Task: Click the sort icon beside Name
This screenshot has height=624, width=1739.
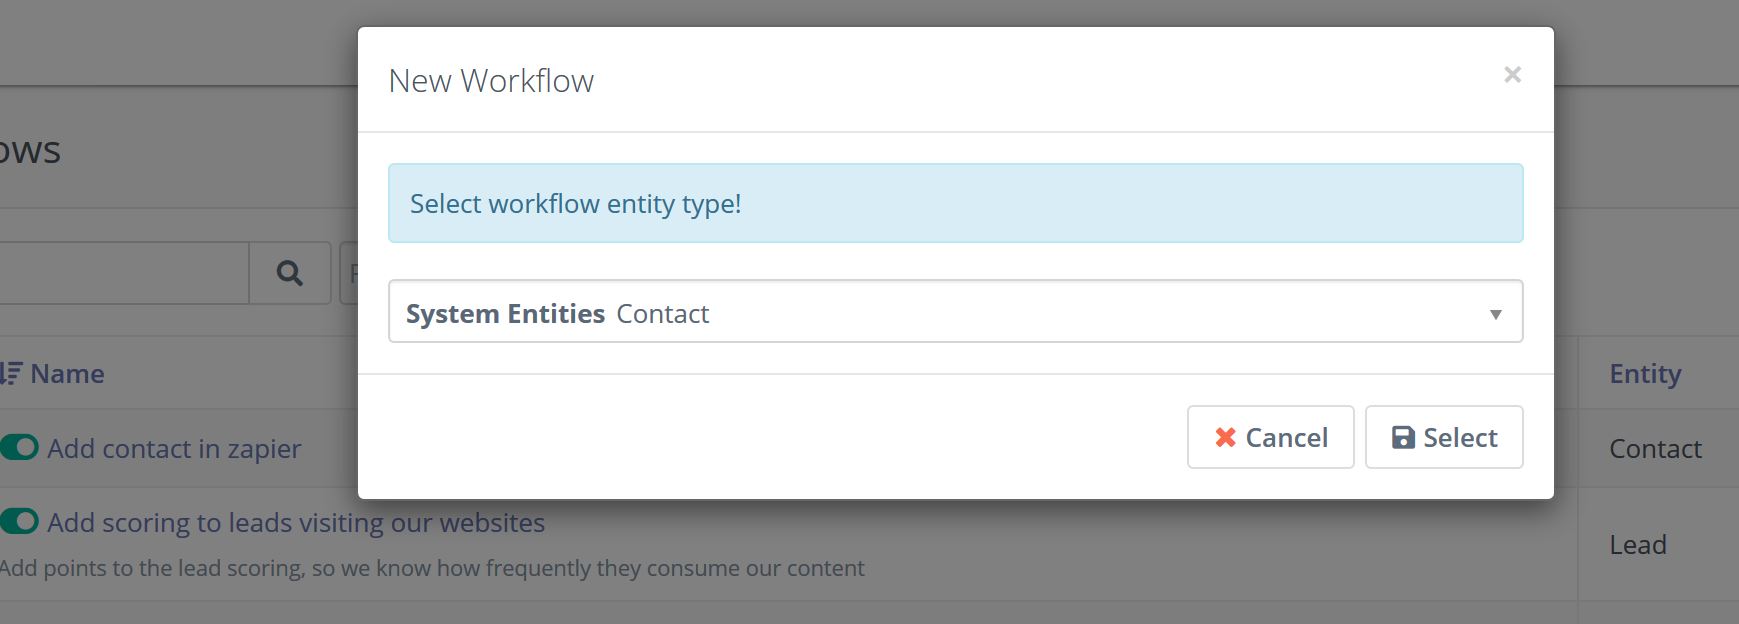Action: [x=10, y=373]
